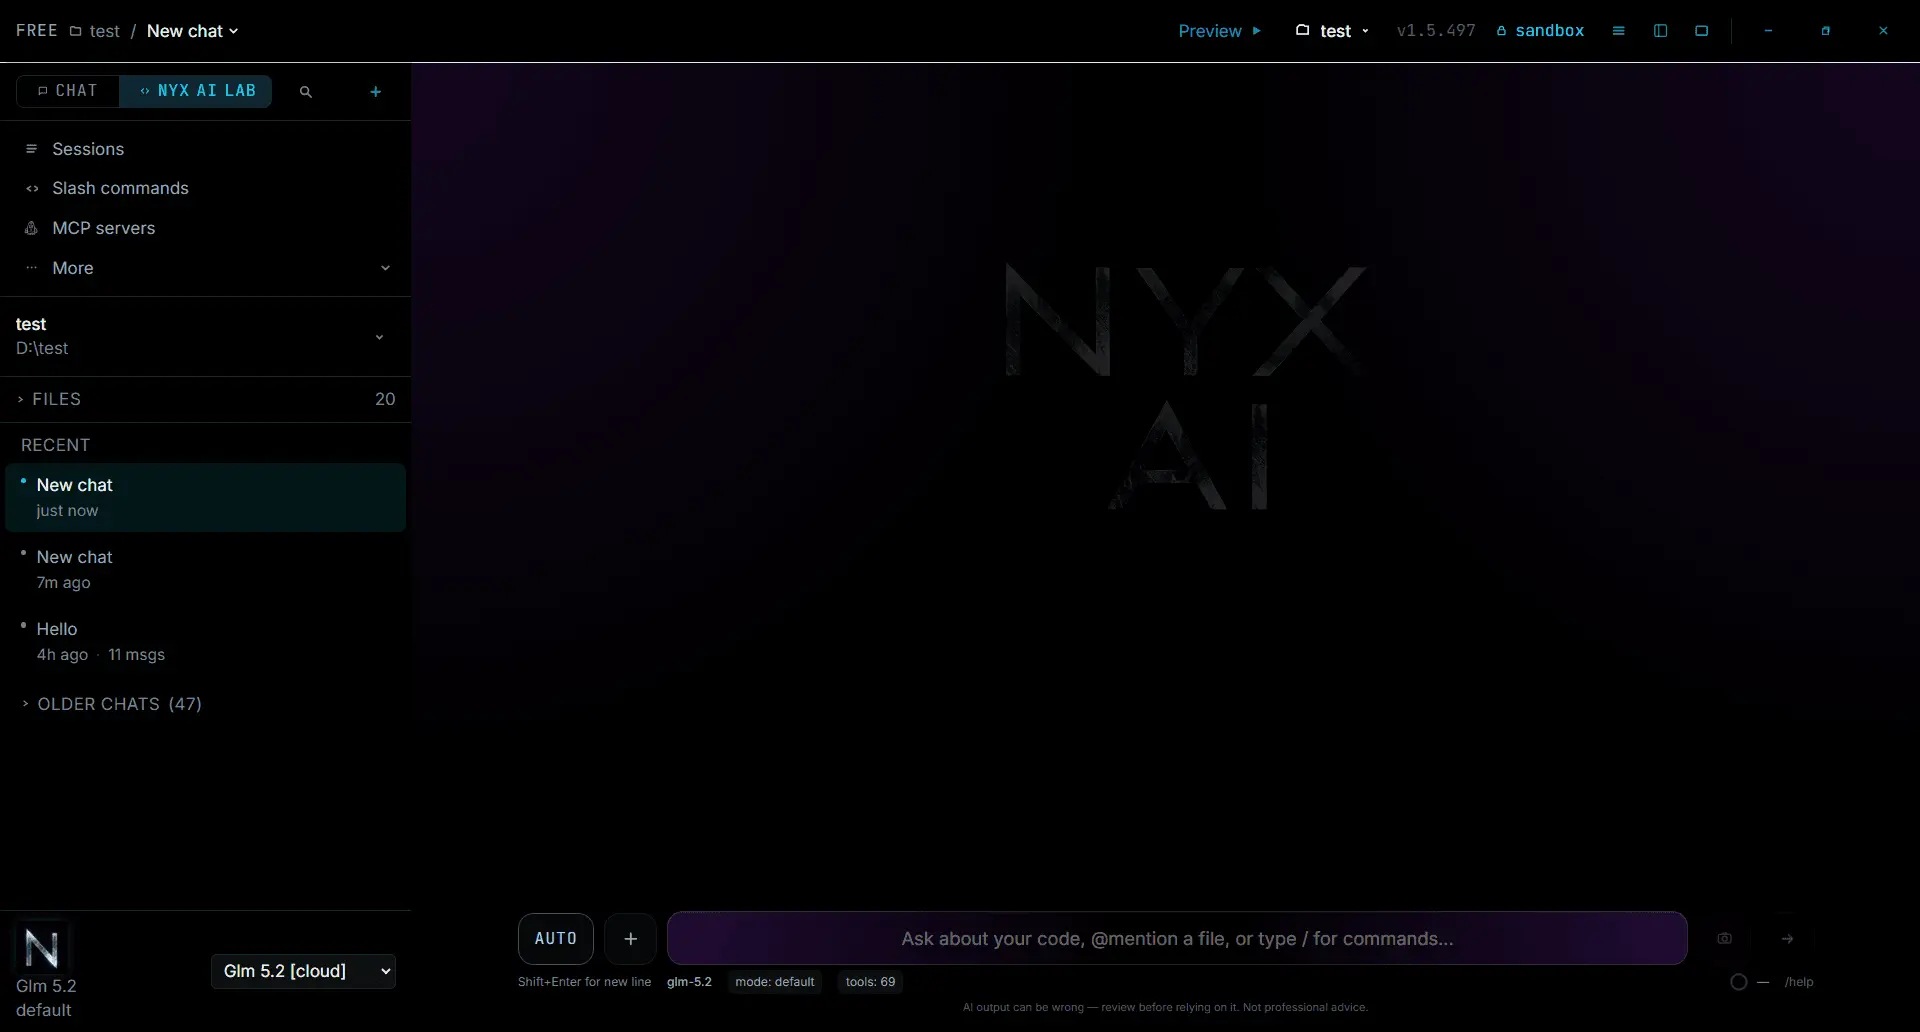Image resolution: width=1920 pixels, height=1032 pixels.
Task: Start a new chat with plus icon
Action: [375, 91]
